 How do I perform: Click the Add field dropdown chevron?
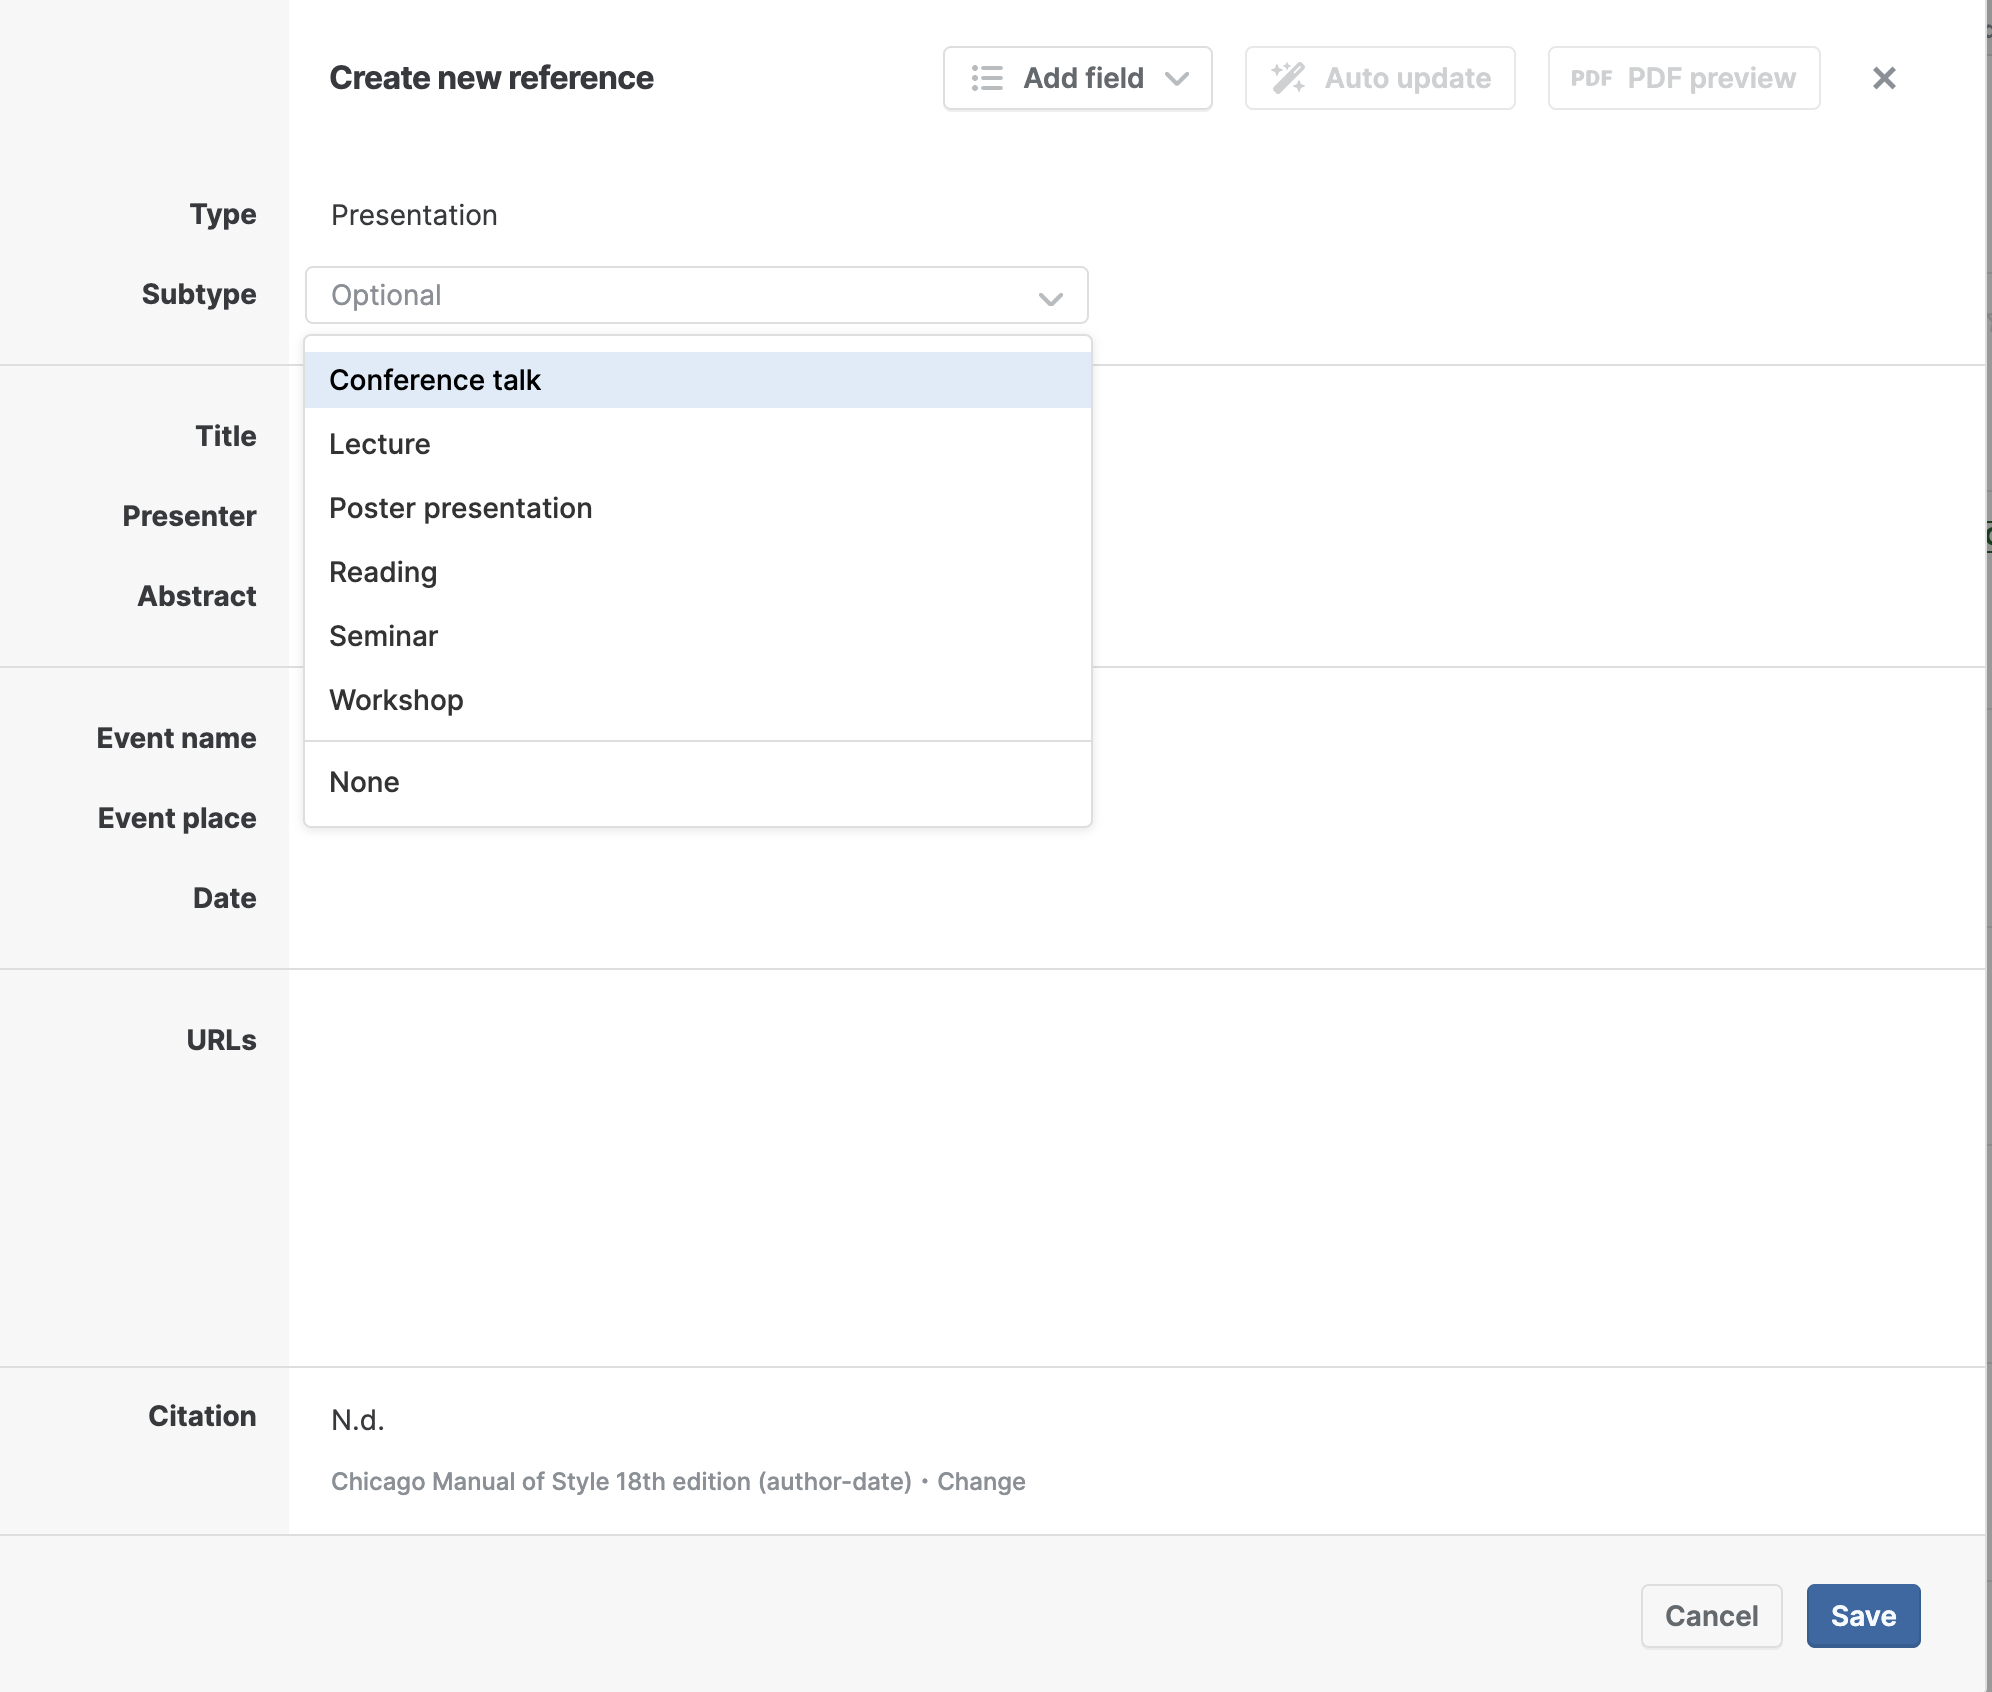[x=1177, y=78]
